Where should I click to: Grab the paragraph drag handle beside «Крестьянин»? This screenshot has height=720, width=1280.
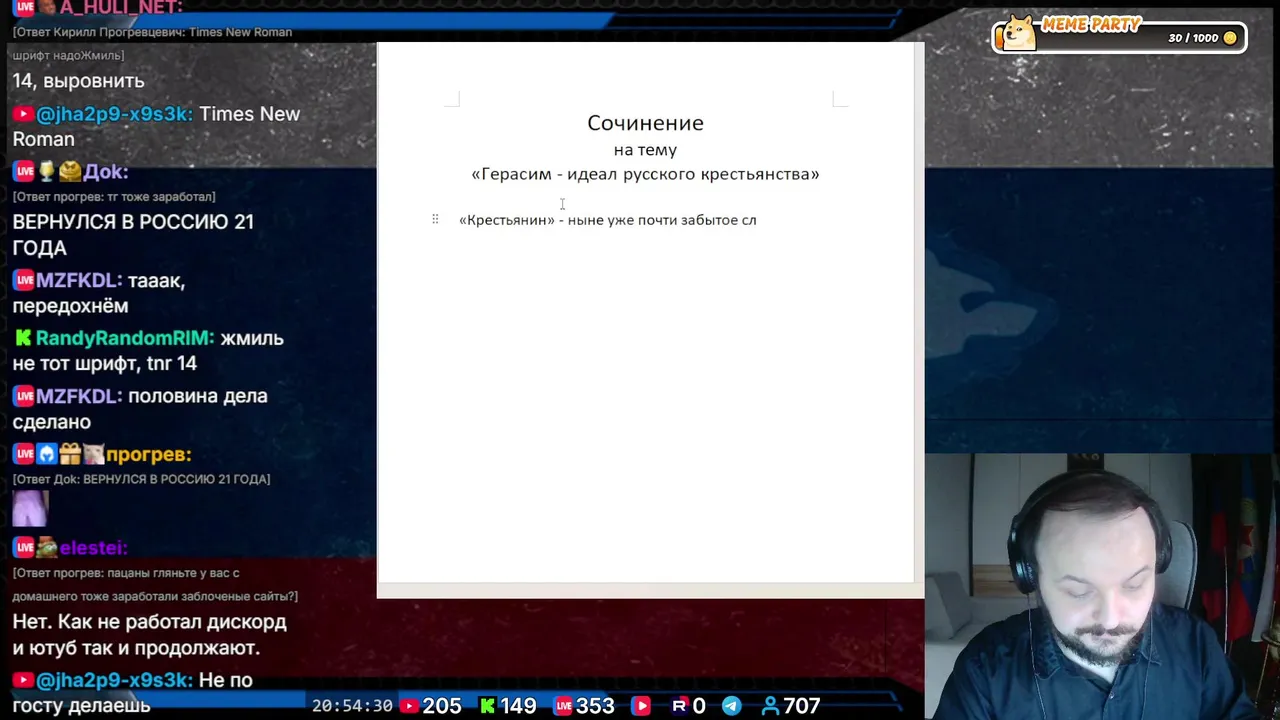(435, 219)
